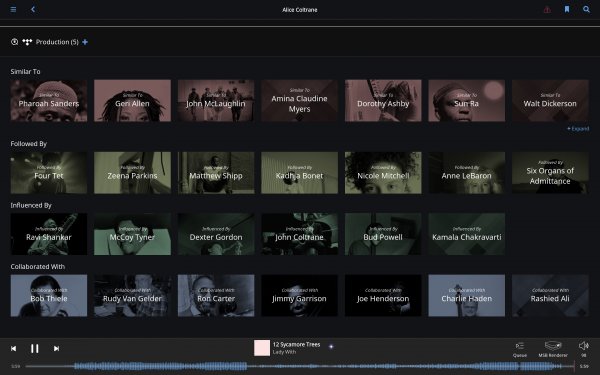The height and width of the screenshot is (375, 600).
Task: Open search with the magnifier icon
Action: (x=586, y=9)
